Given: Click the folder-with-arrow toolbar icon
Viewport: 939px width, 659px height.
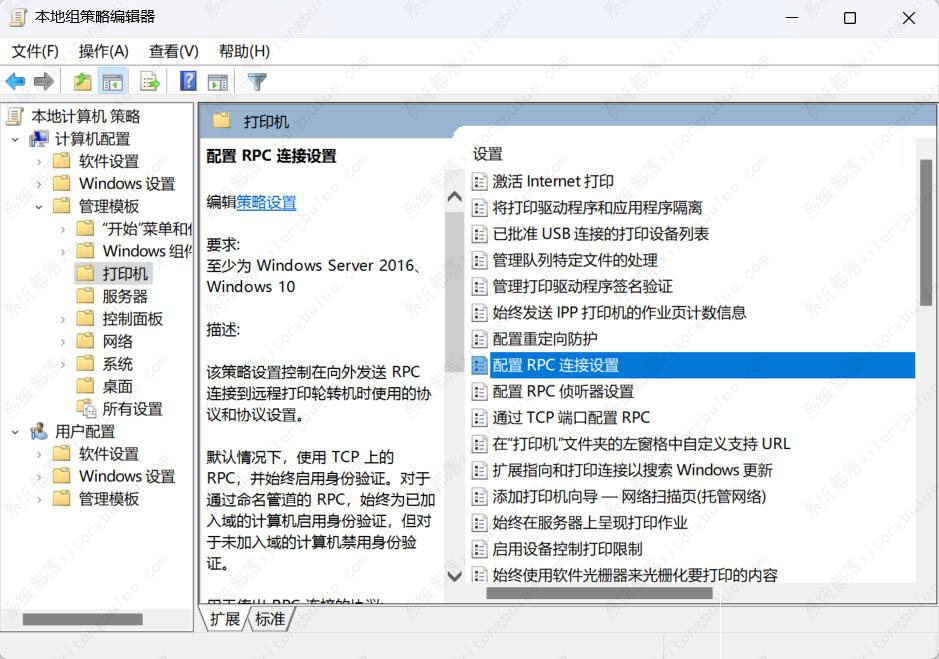Looking at the screenshot, I should (82, 81).
